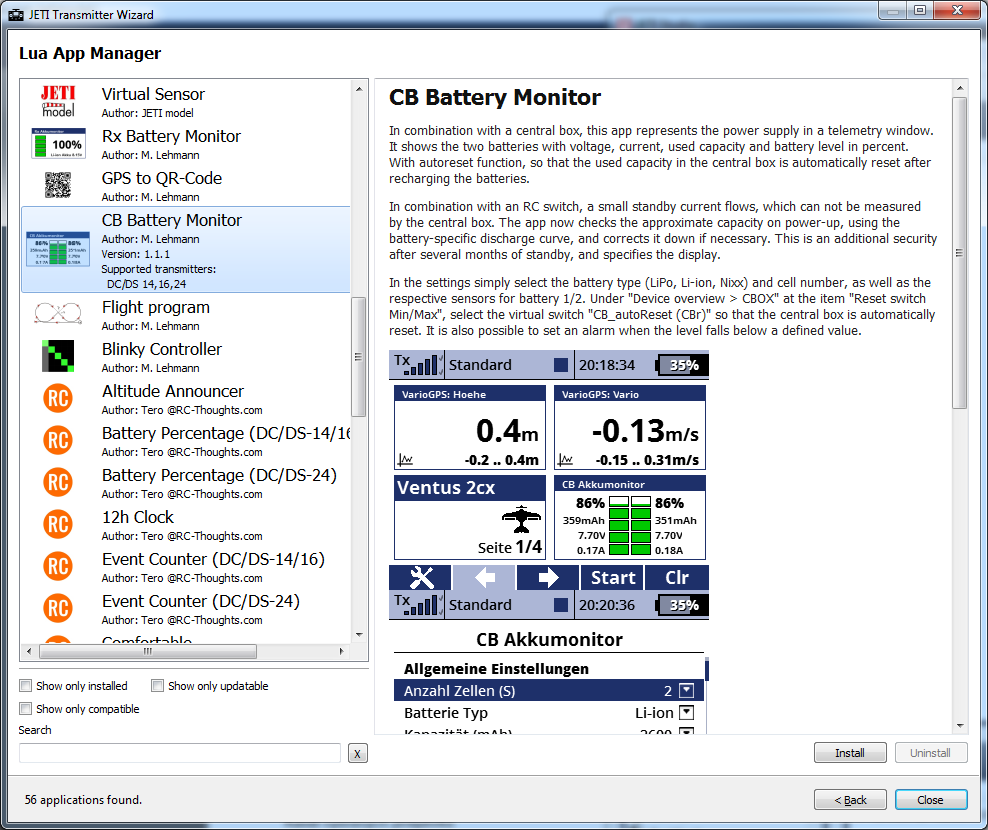988x830 pixels.
Task: Click the 35% battery indicator in preview header
Action: (x=682, y=365)
